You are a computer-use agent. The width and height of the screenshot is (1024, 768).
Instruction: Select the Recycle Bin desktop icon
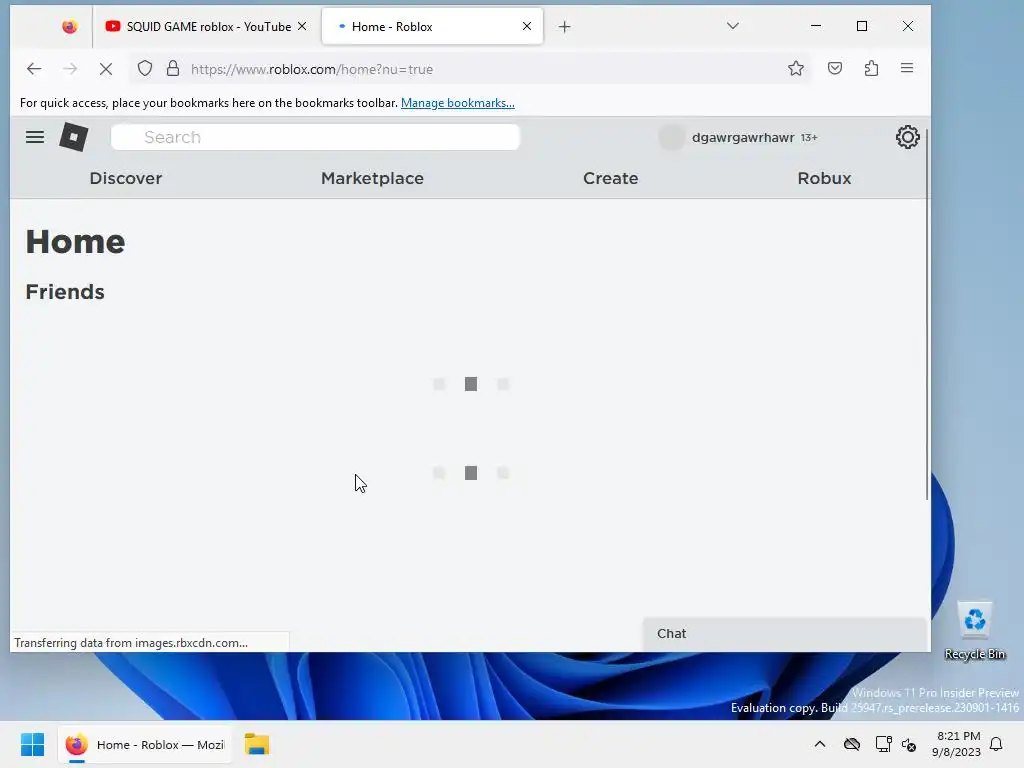975,631
